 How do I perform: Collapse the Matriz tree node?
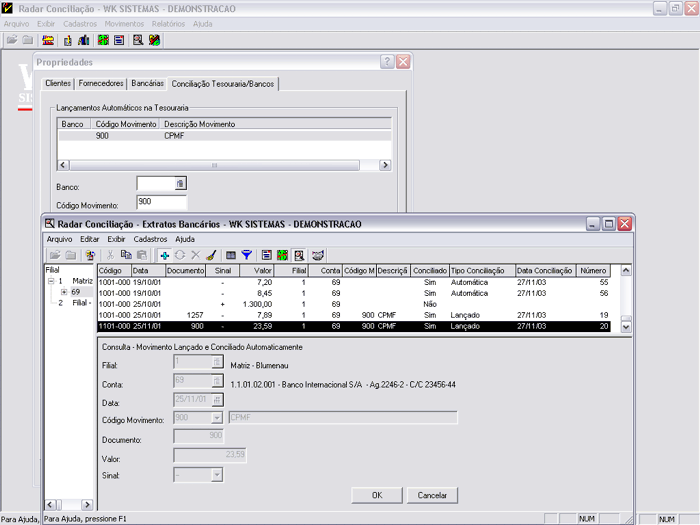click(50, 281)
